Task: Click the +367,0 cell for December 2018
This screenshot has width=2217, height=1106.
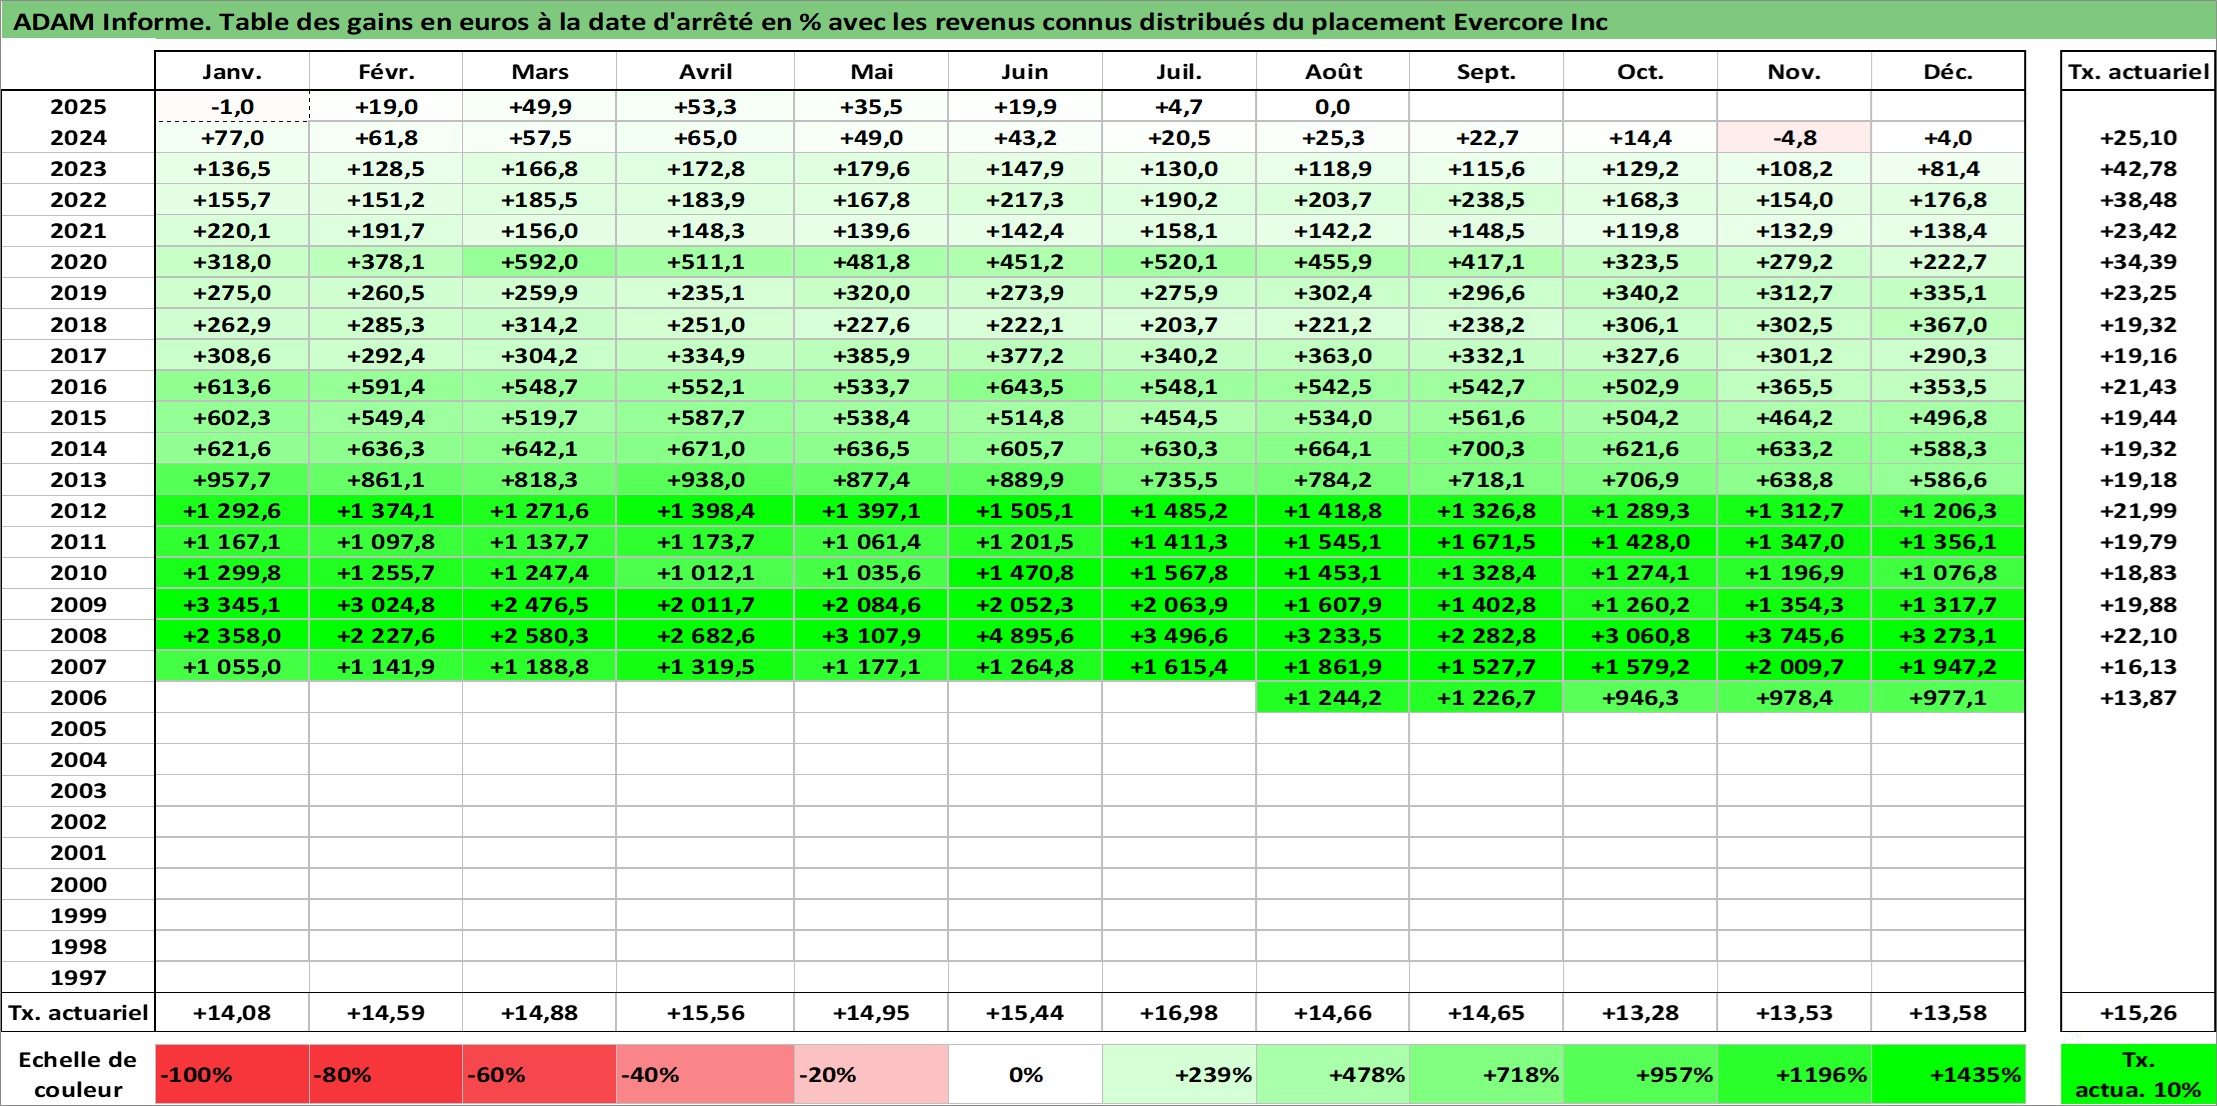Action: pos(1947,325)
